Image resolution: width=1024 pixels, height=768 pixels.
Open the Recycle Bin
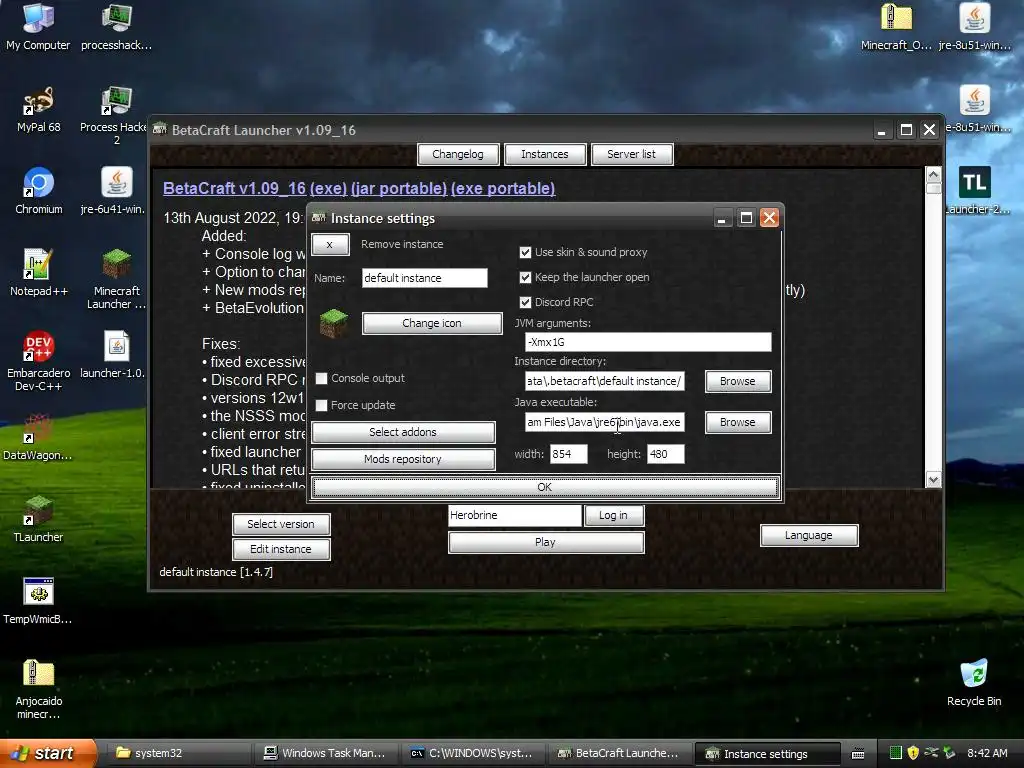[x=974, y=682]
